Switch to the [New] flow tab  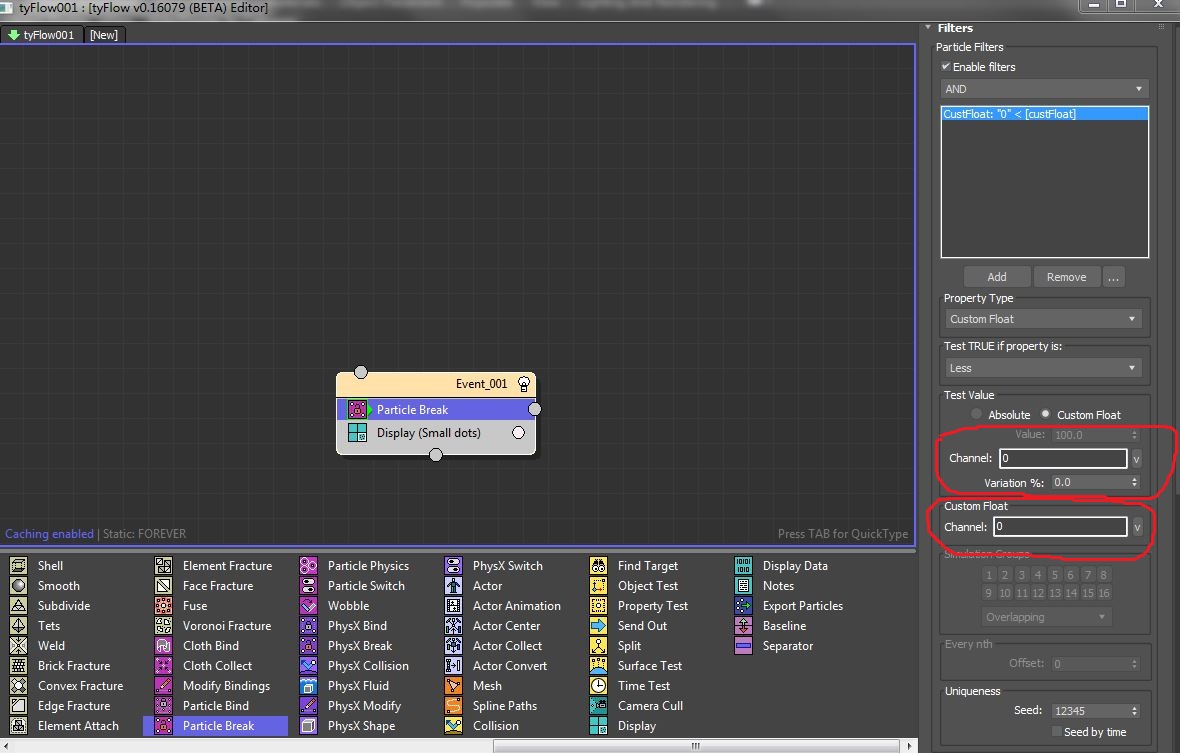pyautogui.click(x=103, y=35)
